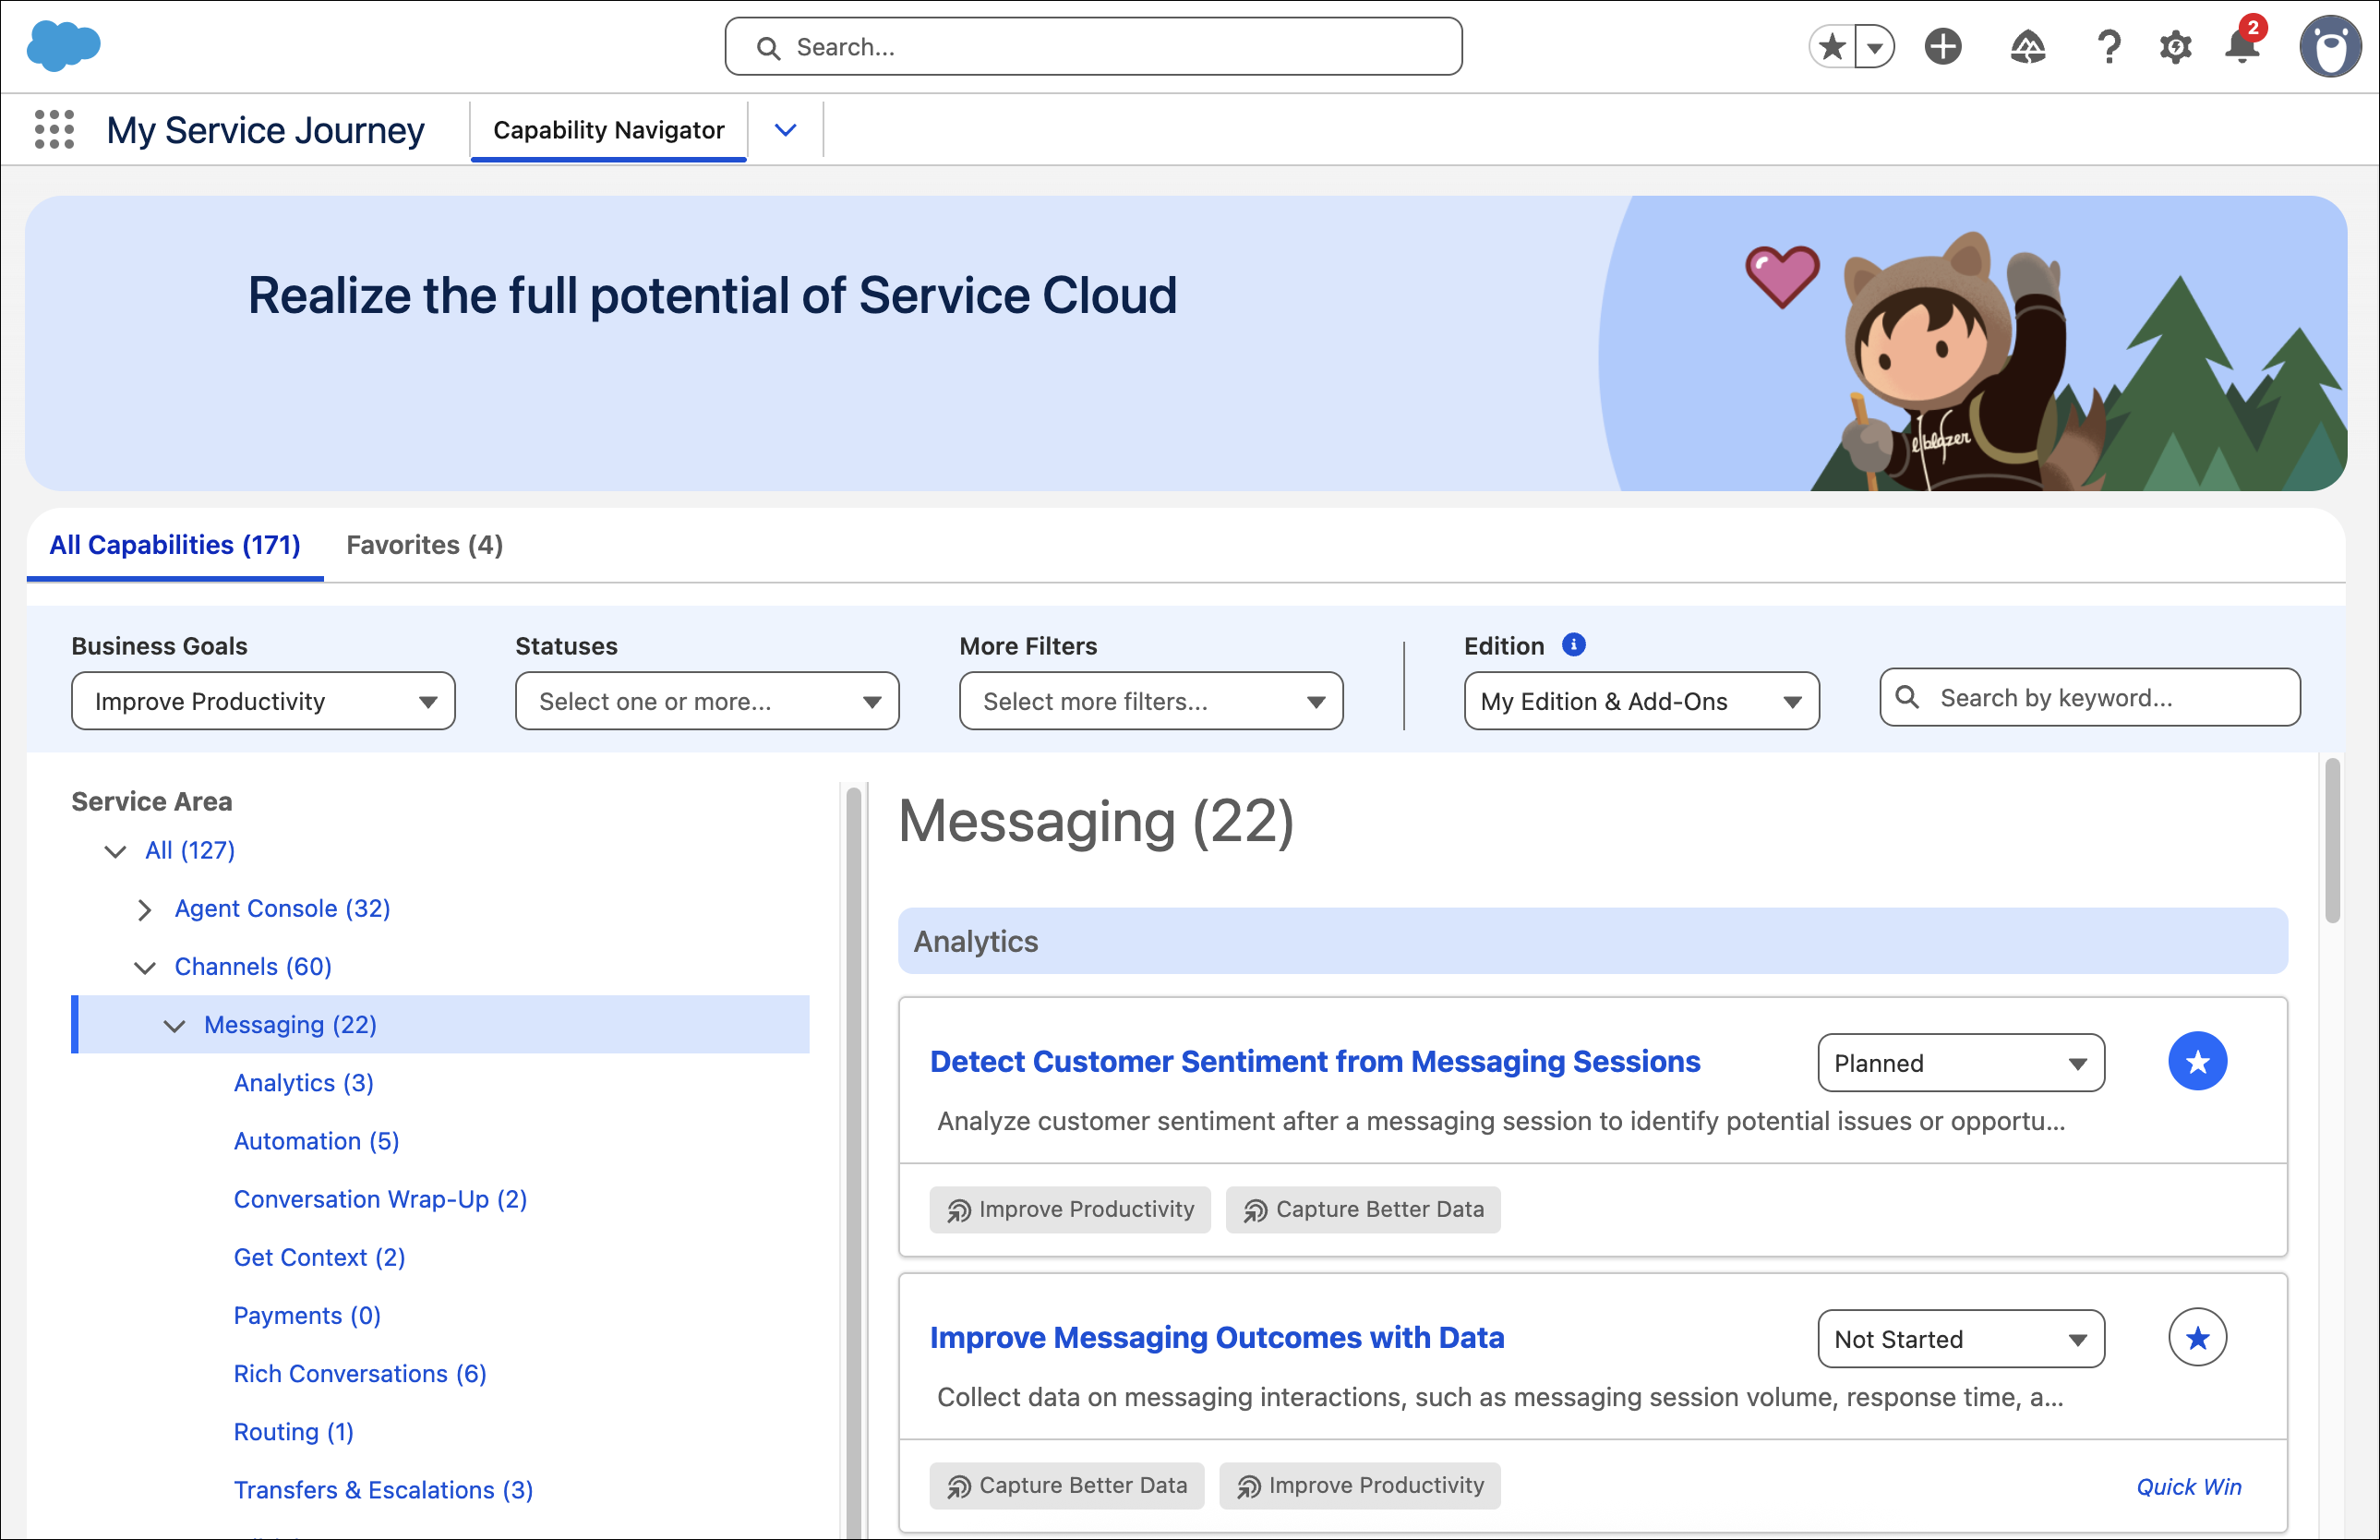
Task: Open the notifications bell
Action: click(x=2242, y=46)
